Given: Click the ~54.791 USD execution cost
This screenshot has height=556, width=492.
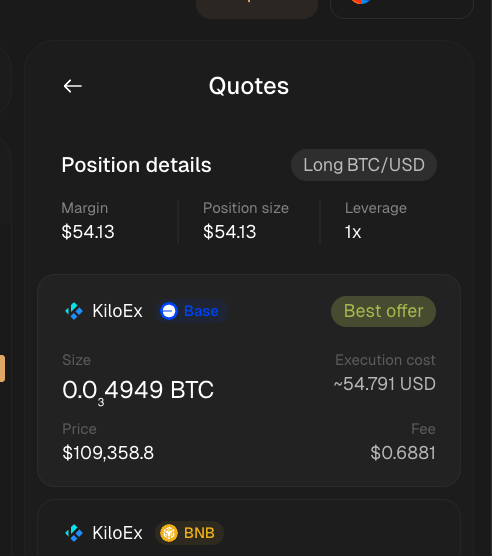Looking at the screenshot, I should coord(385,384).
